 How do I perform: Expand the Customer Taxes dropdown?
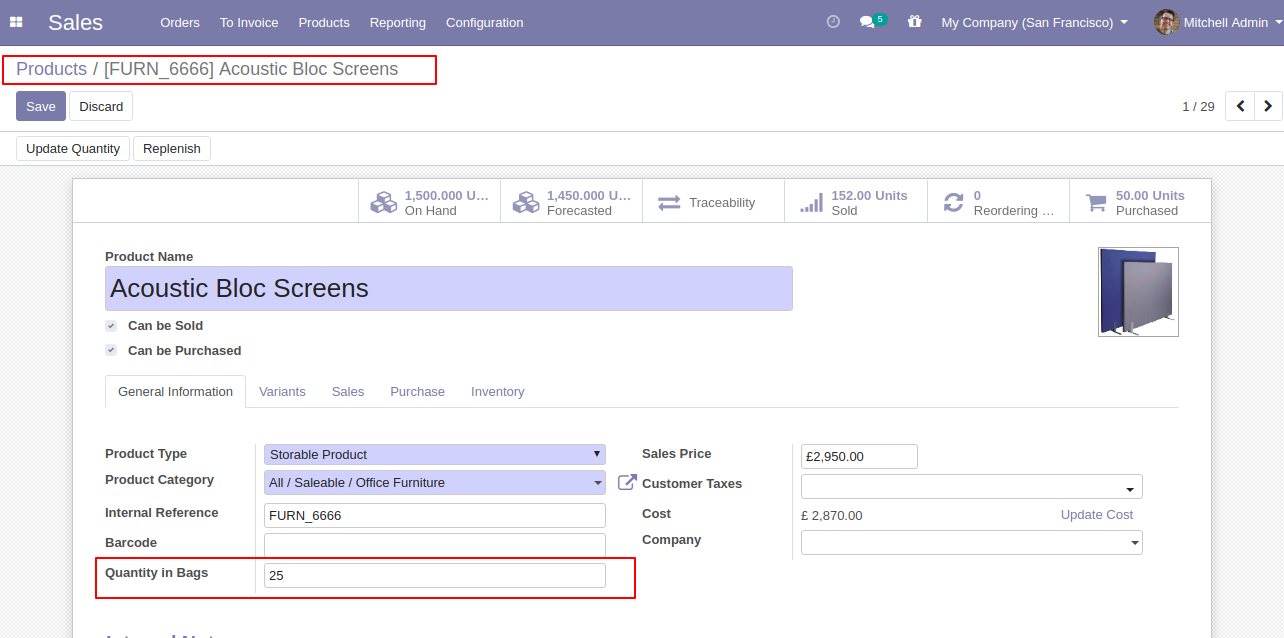pos(972,487)
